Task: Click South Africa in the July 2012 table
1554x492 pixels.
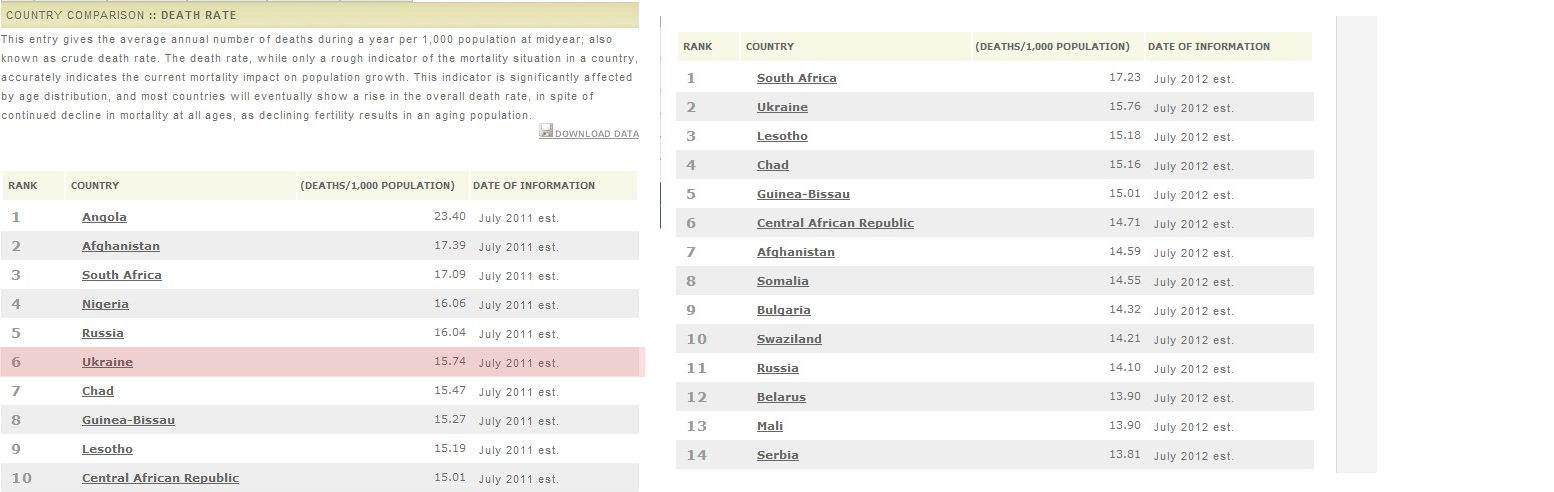Action: (x=796, y=78)
